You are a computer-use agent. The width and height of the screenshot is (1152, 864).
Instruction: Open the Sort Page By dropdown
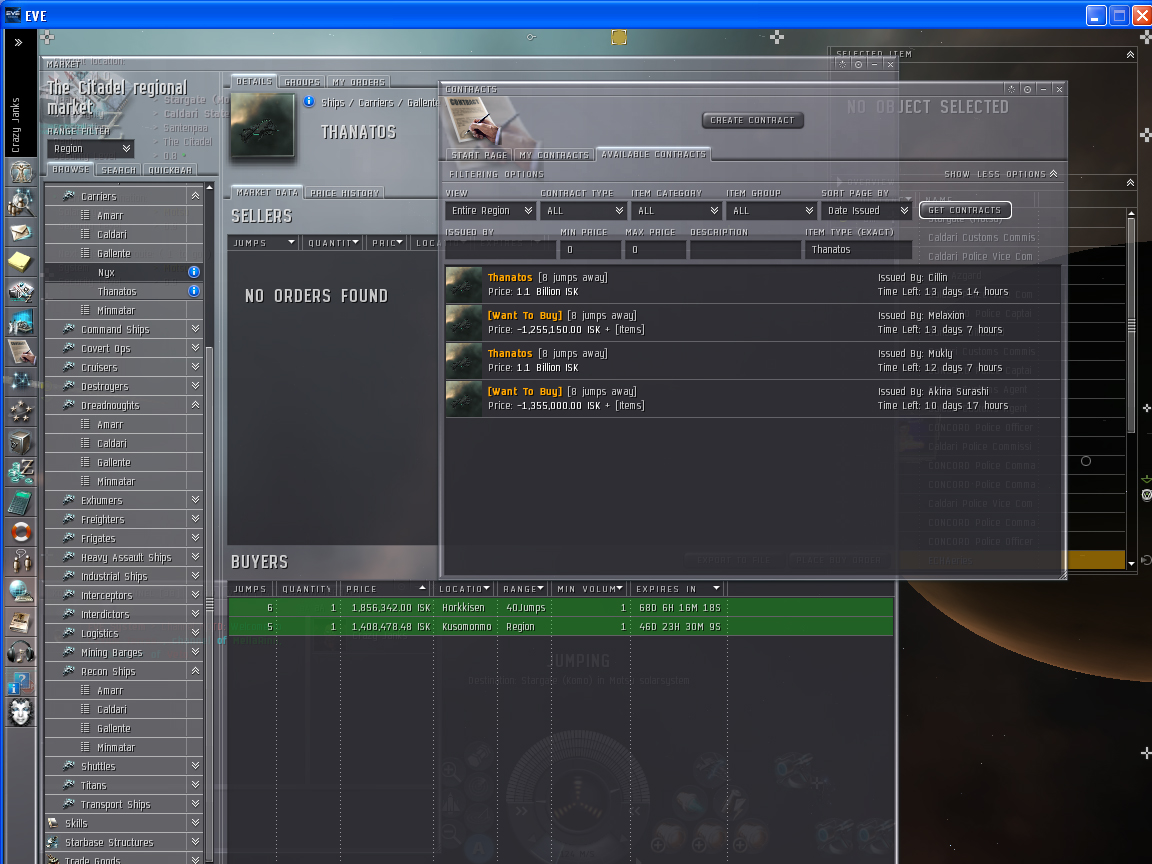866,210
